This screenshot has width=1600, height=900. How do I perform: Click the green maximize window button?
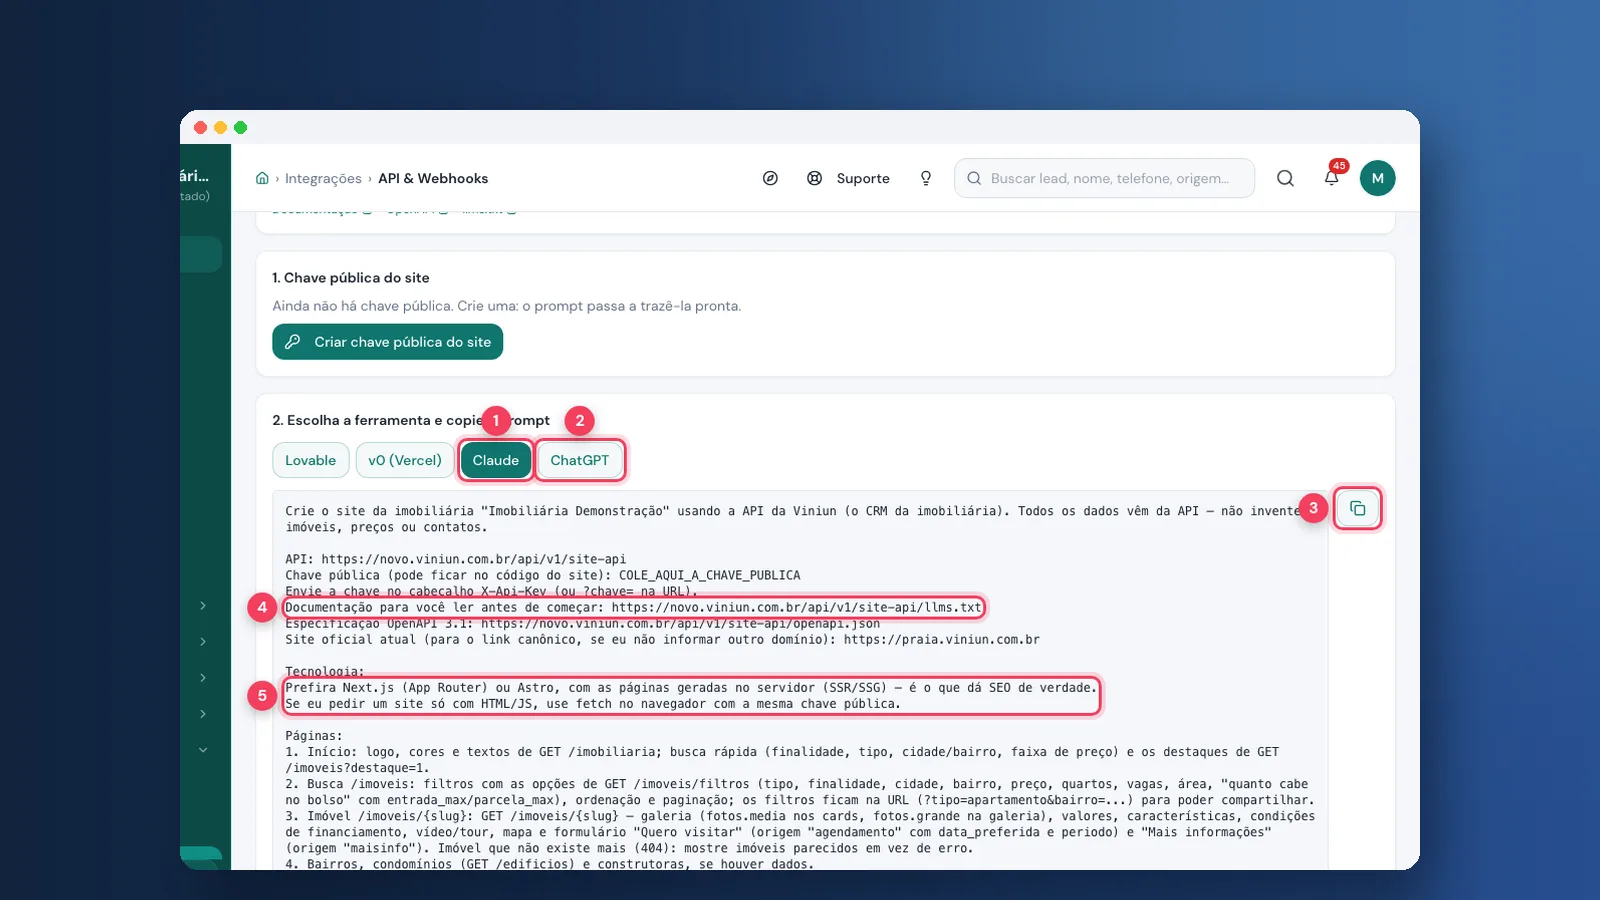click(x=240, y=127)
